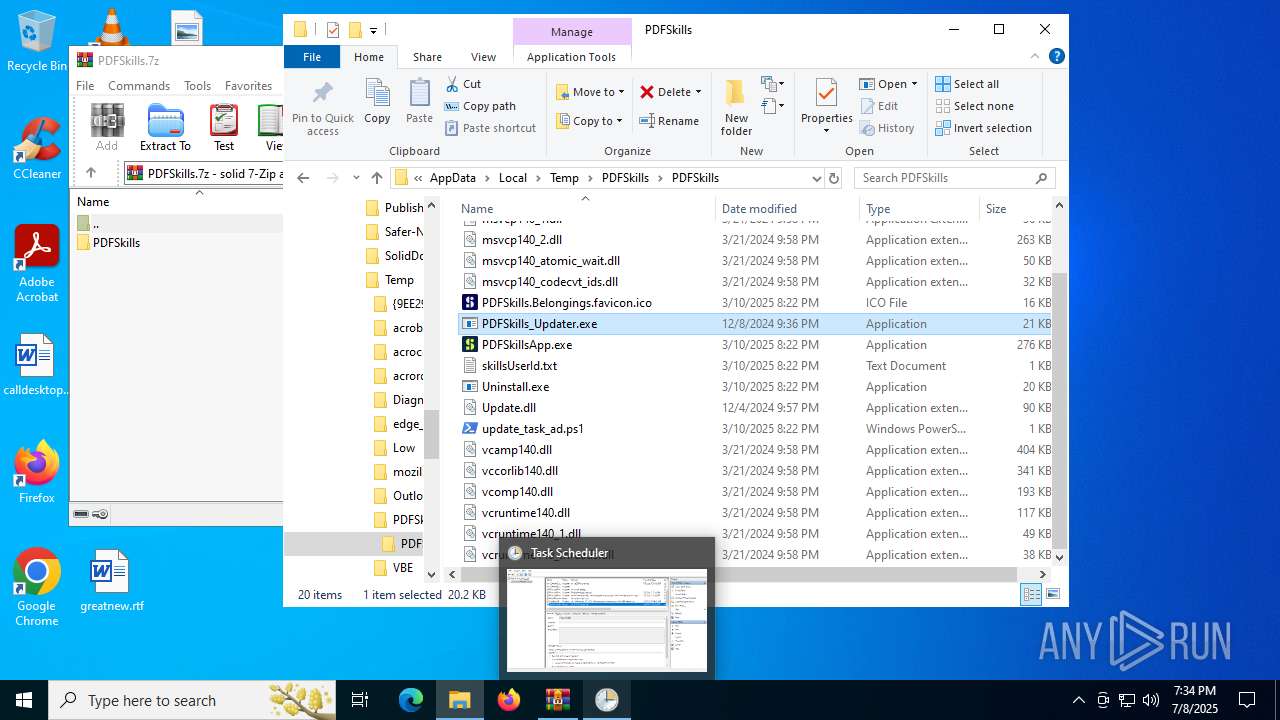
Task: Switch to View ribbon tab
Action: [483, 57]
